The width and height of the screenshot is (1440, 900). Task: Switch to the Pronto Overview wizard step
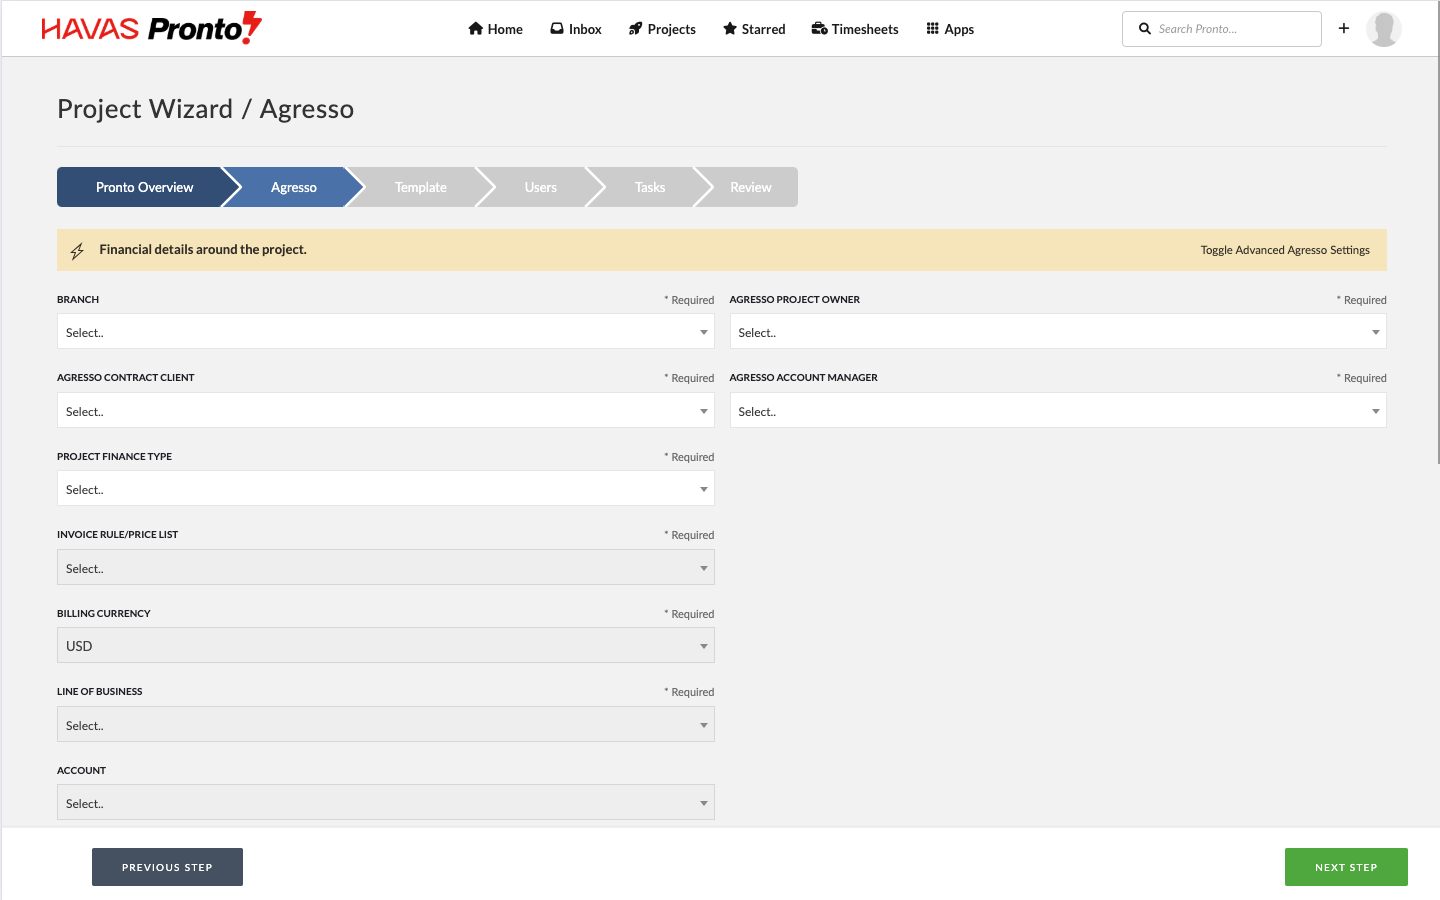click(x=144, y=187)
